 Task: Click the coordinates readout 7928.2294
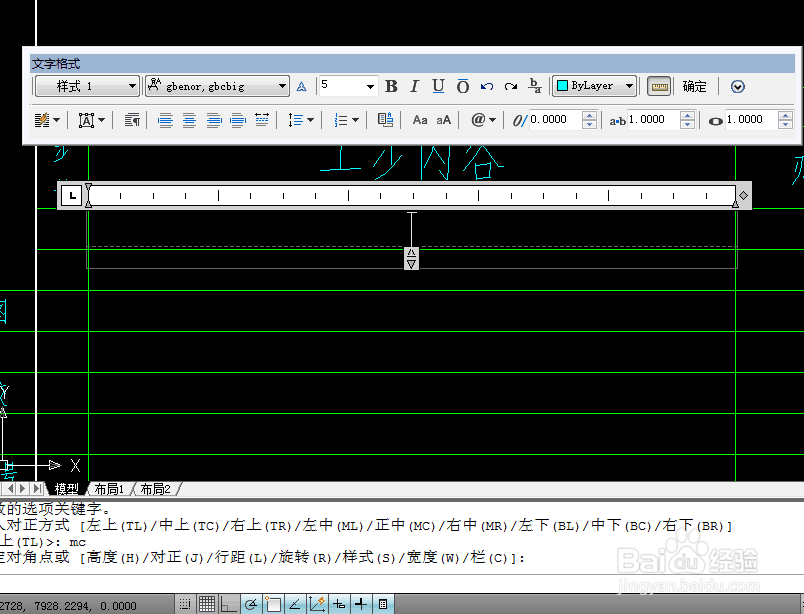(x=62, y=606)
